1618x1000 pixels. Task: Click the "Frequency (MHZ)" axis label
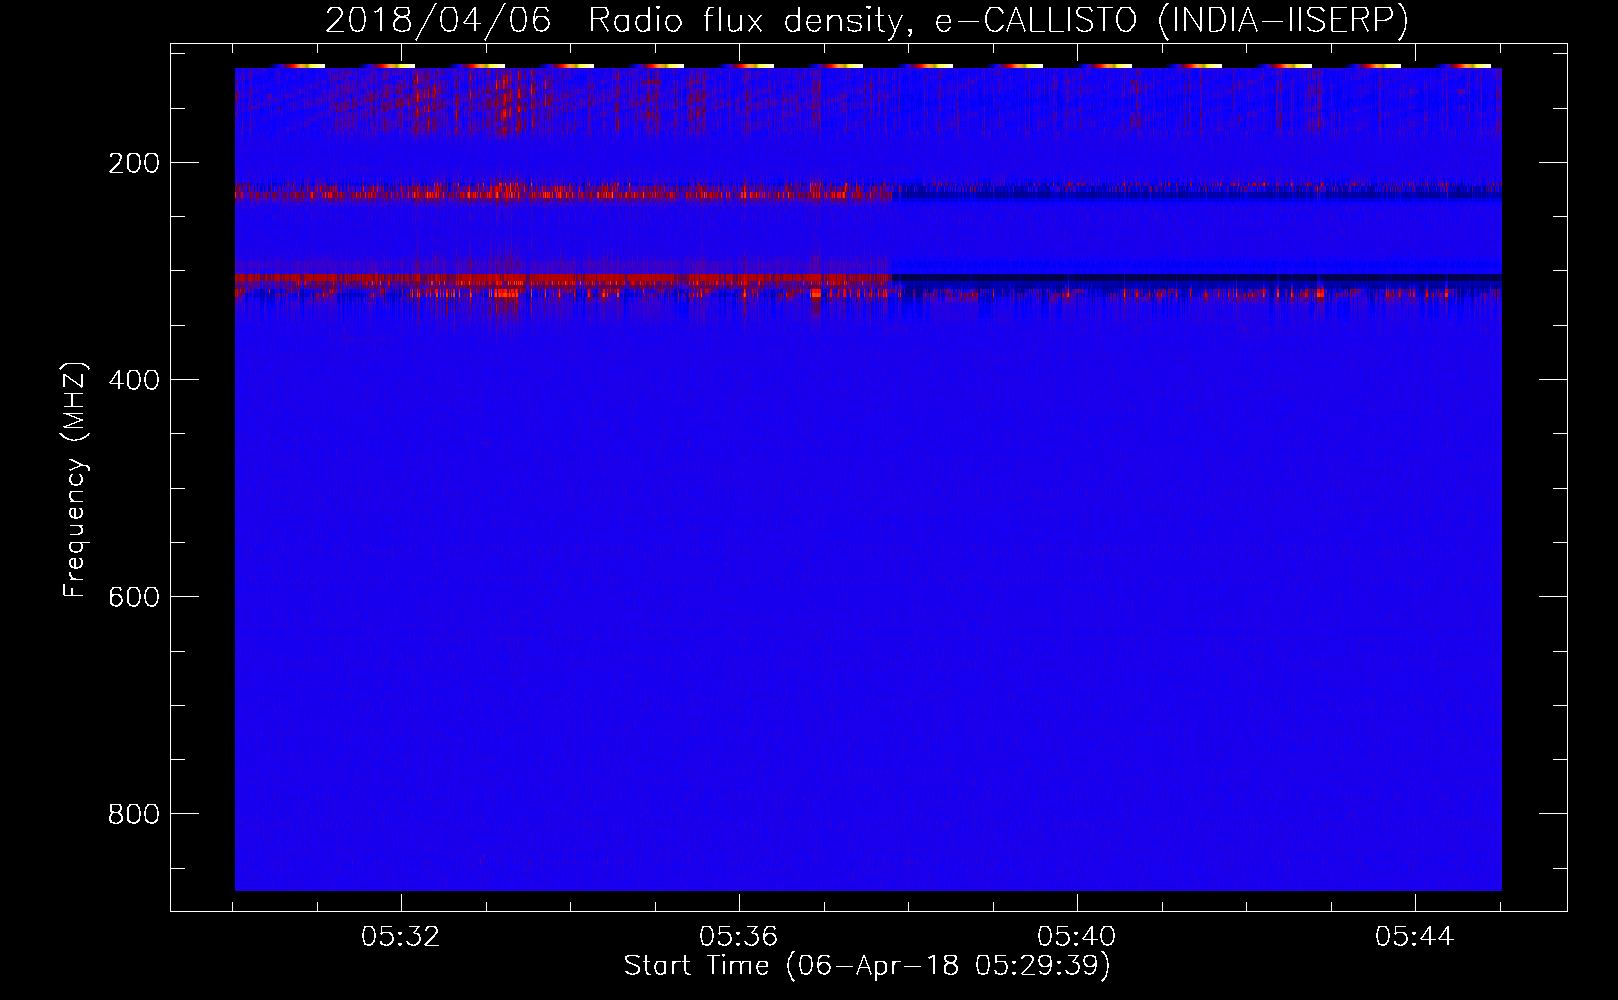75,480
